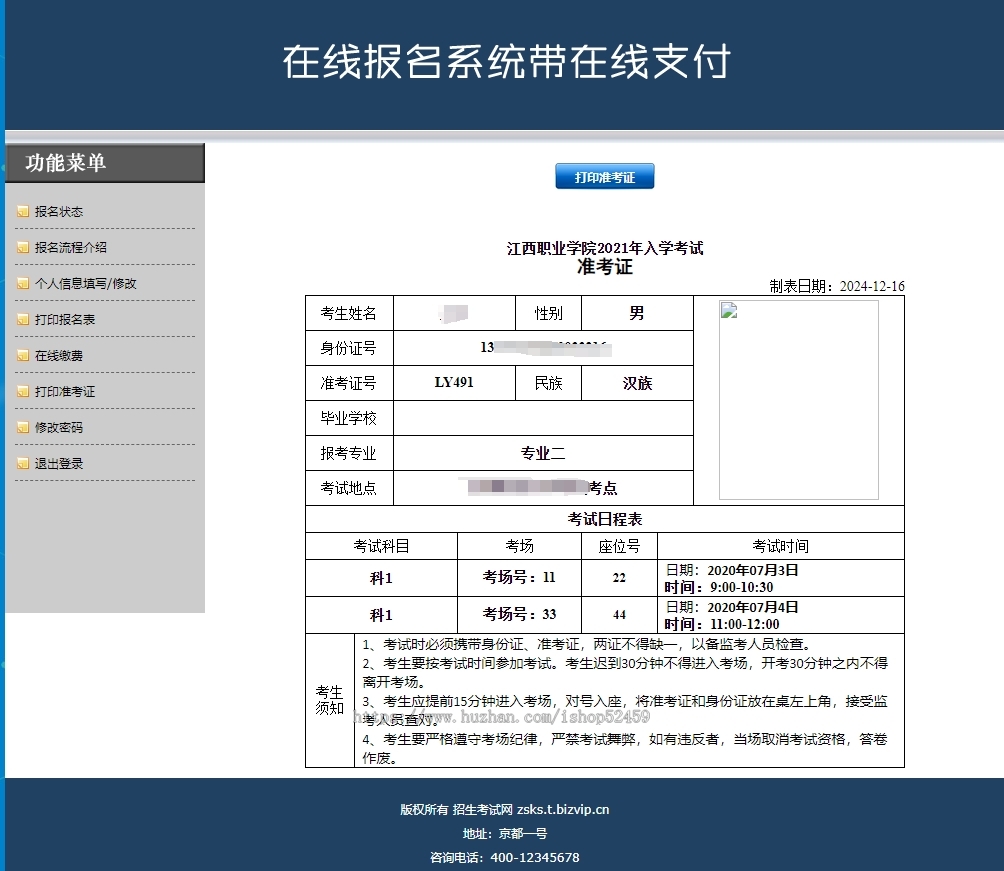Open the 报名状态 menu item
This screenshot has height=871, width=1004.
click(x=59, y=211)
